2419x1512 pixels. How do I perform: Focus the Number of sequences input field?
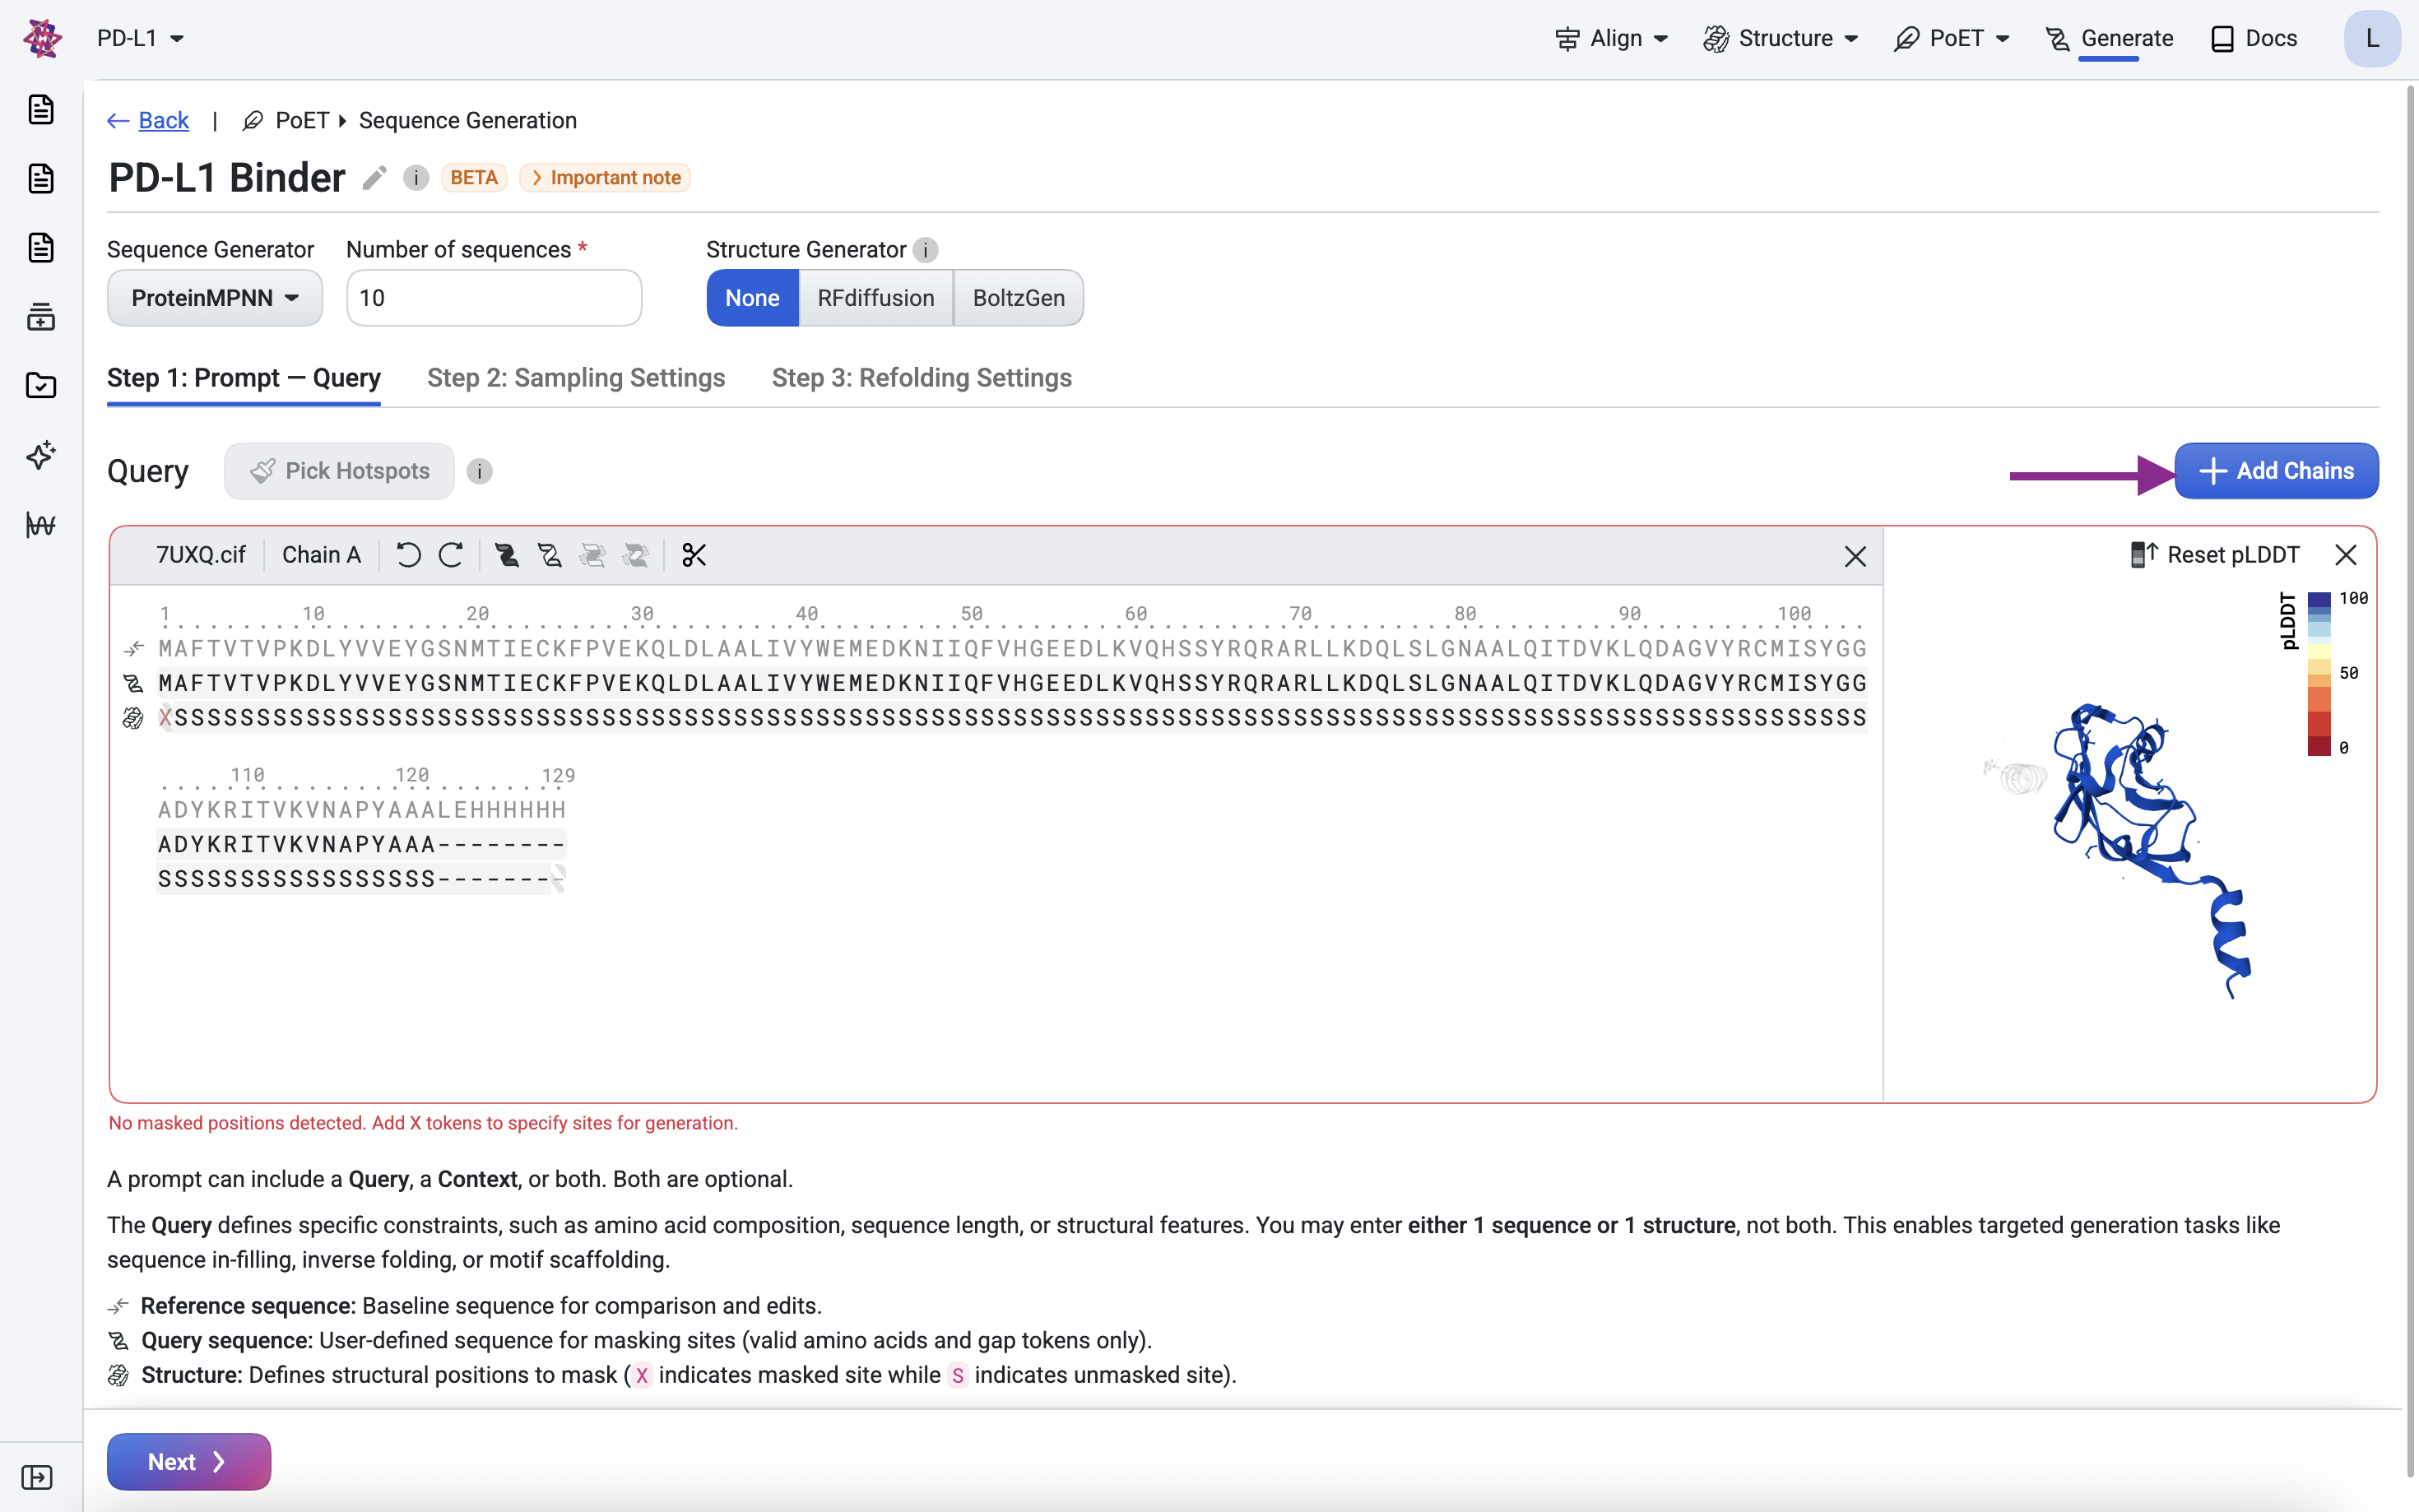pyautogui.click(x=494, y=298)
